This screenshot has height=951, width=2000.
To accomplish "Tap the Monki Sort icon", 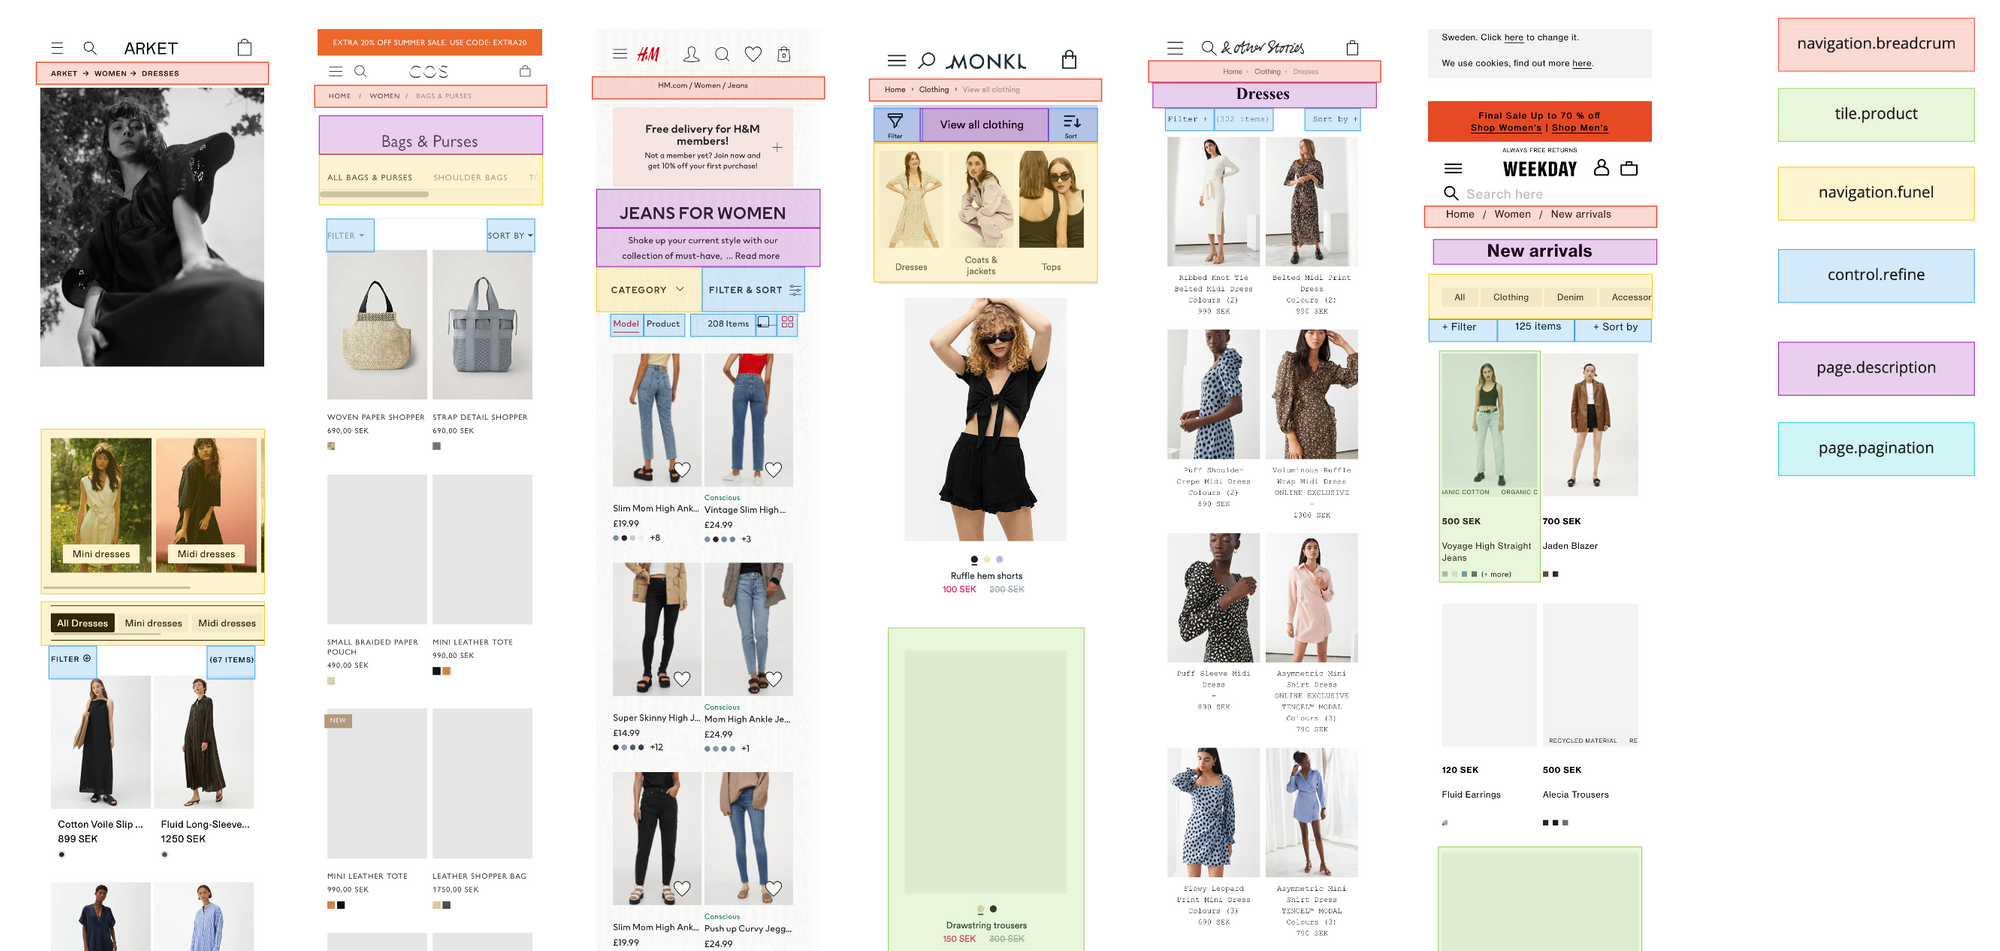I will [x=1071, y=121].
